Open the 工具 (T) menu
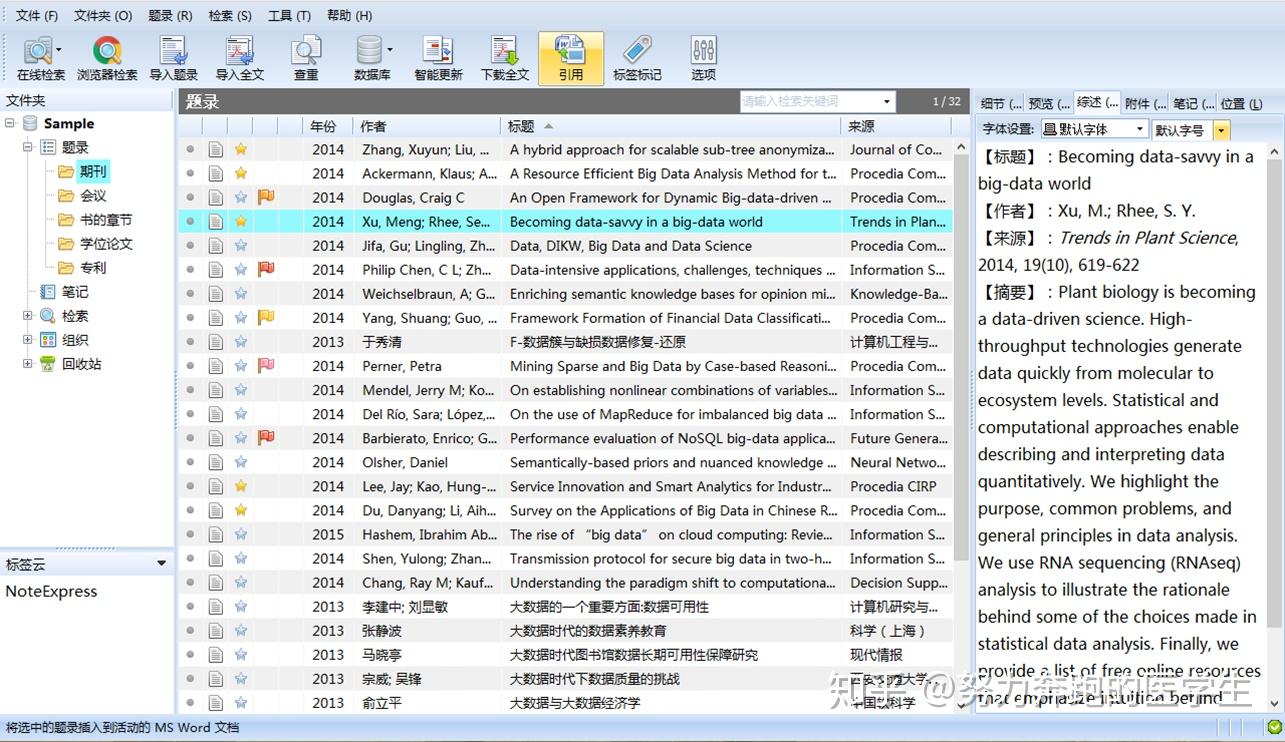The image size is (1285, 742). (x=289, y=15)
